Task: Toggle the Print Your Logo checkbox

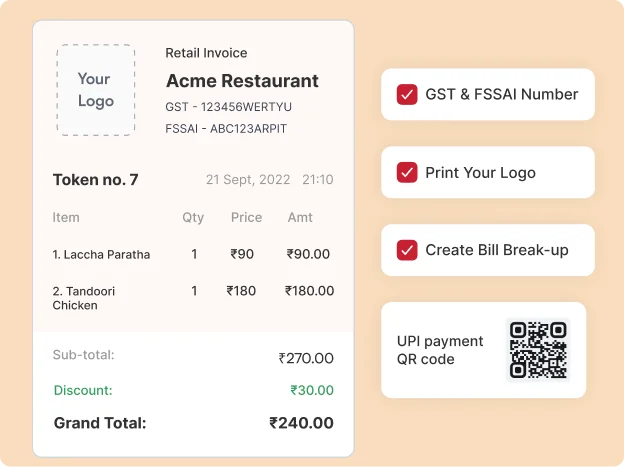Action: coord(407,172)
